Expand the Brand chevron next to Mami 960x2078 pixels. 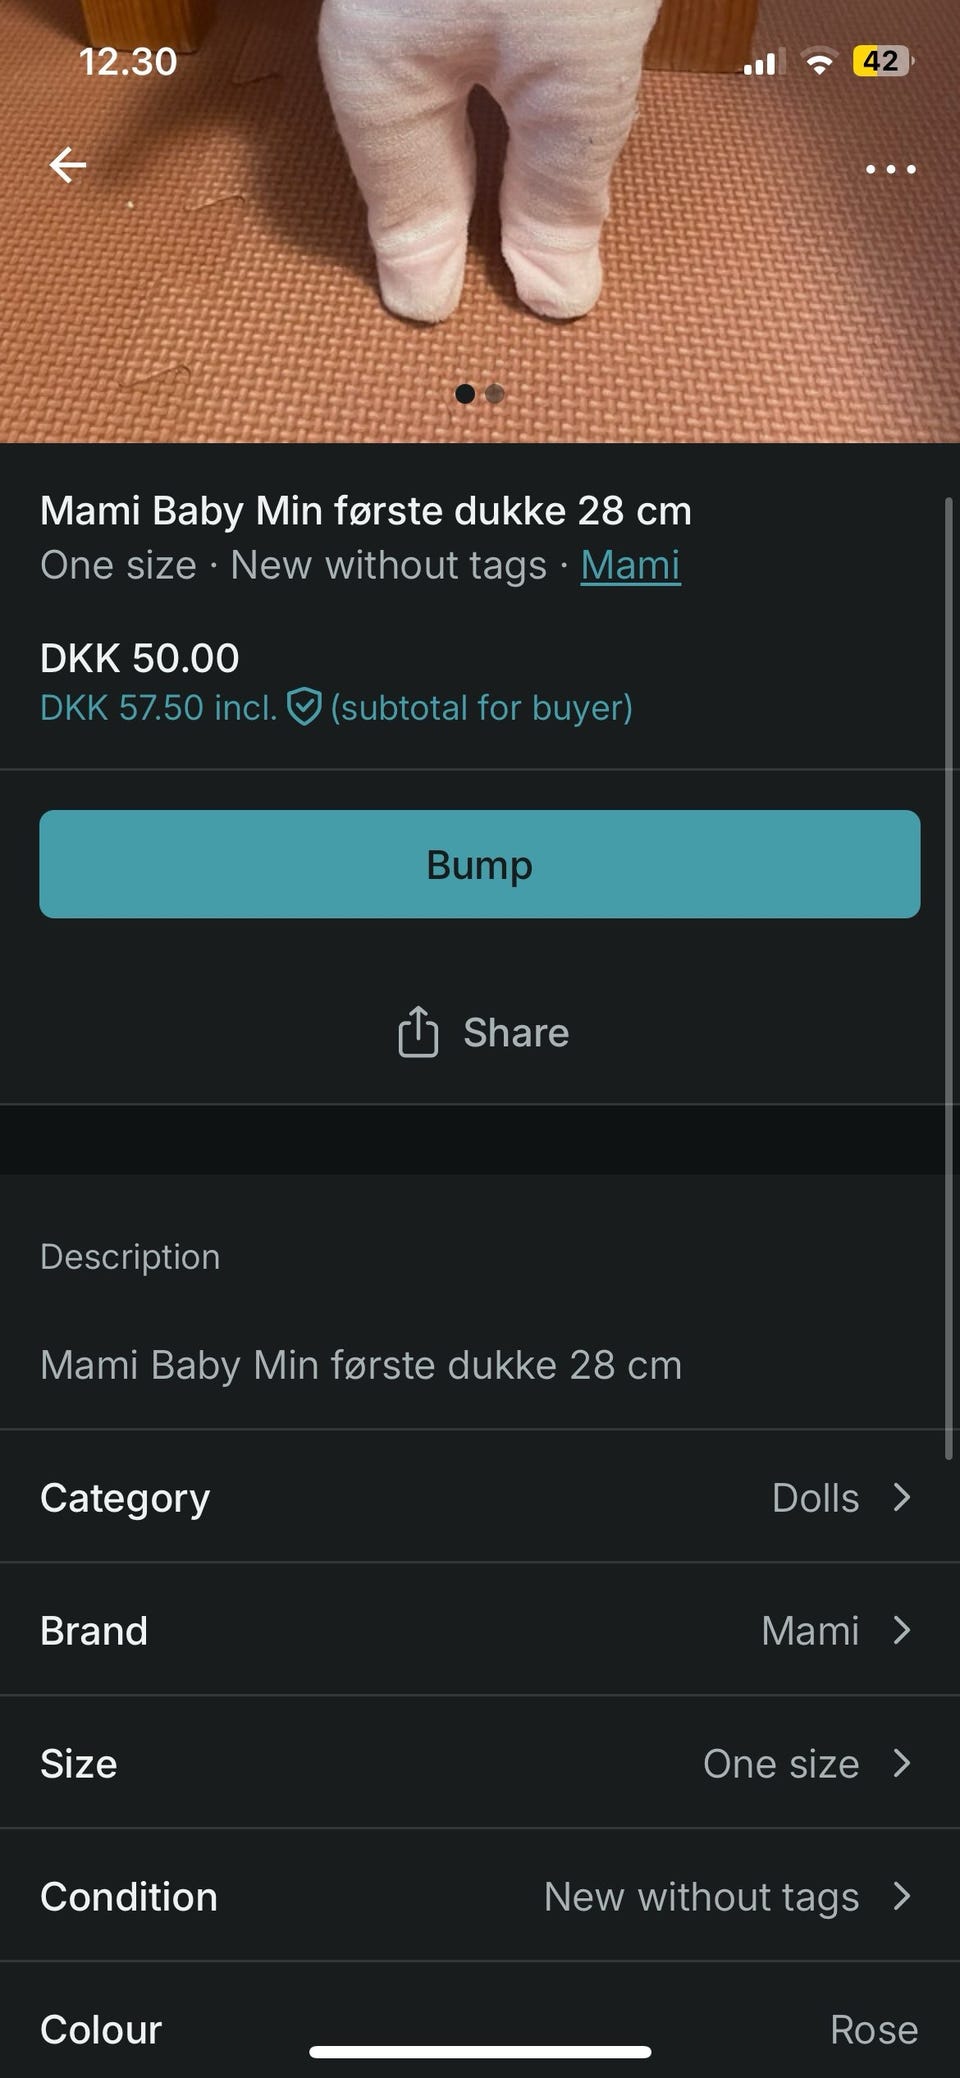901,1630
